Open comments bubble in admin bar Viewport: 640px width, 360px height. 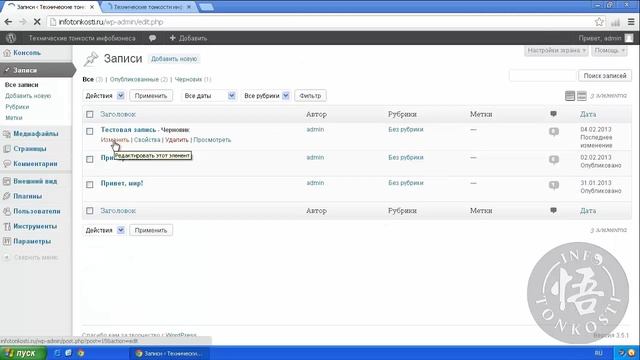pyautogui.click(x=152, y=38)
